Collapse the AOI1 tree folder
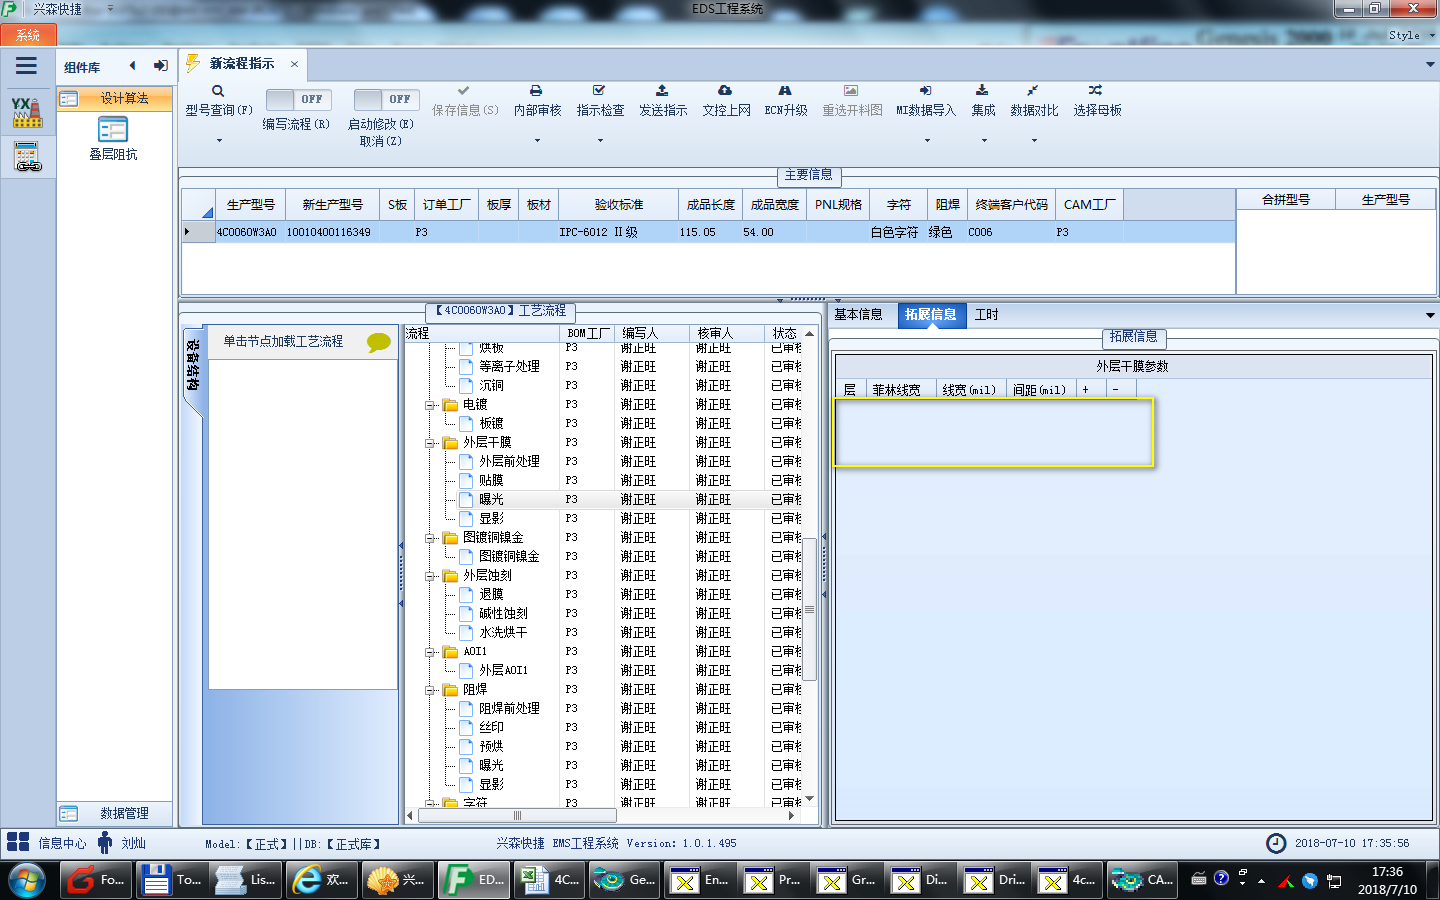Viewport: 1440px width, 900px height. pyautogui.click(x=430, y=652)
